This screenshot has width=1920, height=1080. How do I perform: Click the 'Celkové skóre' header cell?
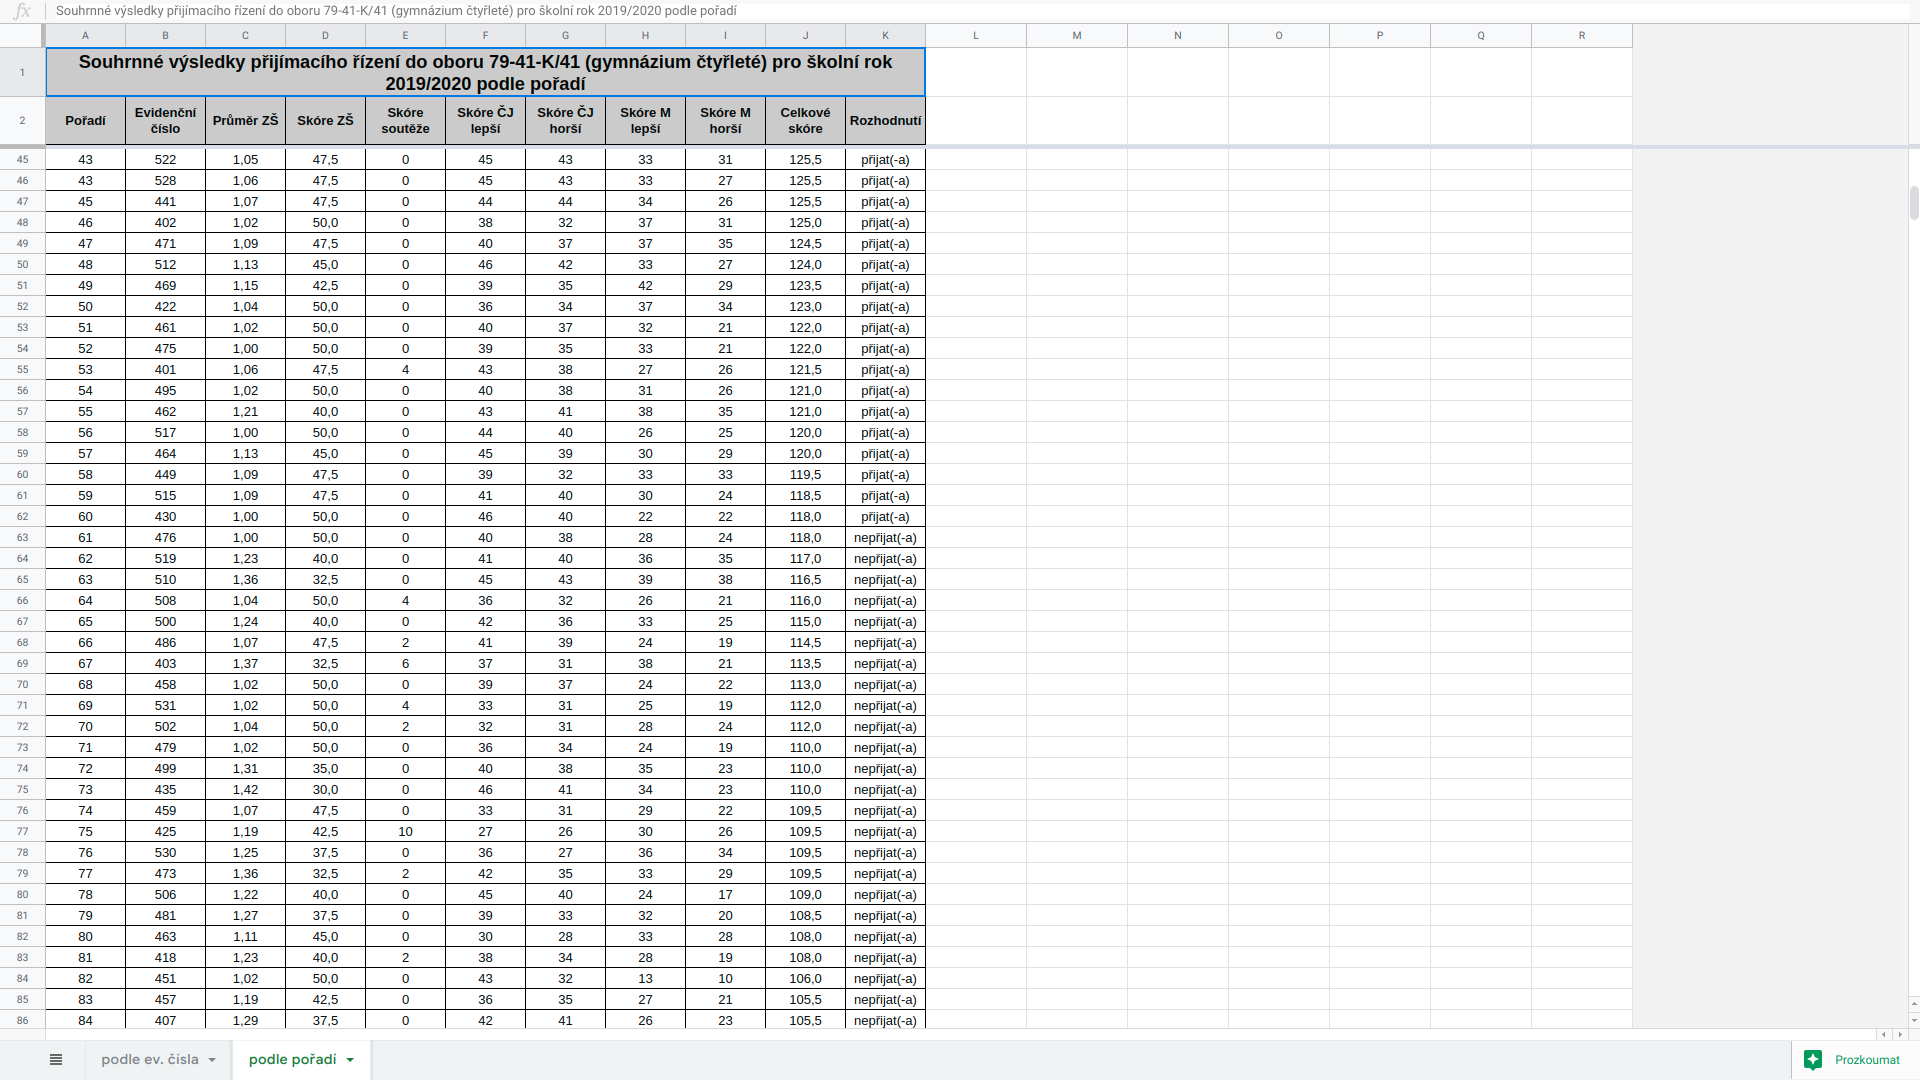click(x=805, y=121)
